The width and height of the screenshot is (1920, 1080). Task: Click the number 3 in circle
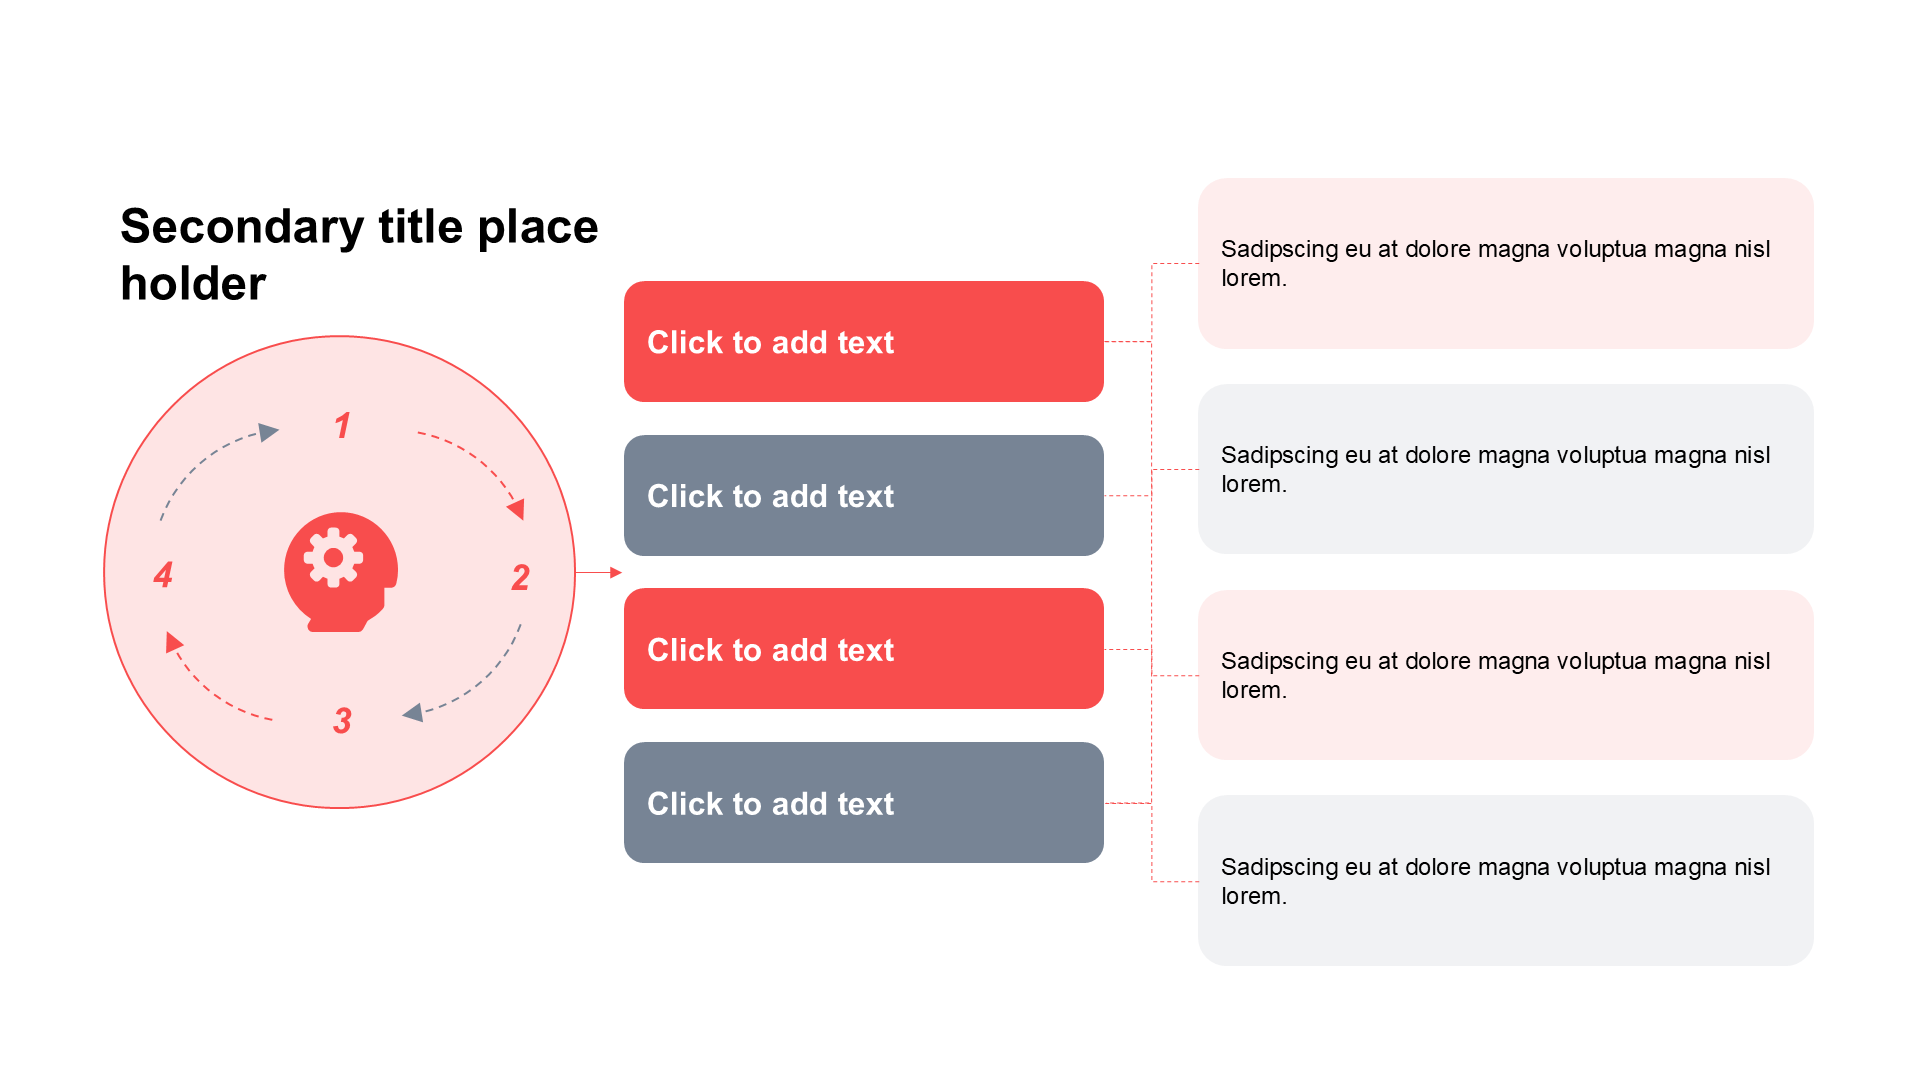pos(342,721)
